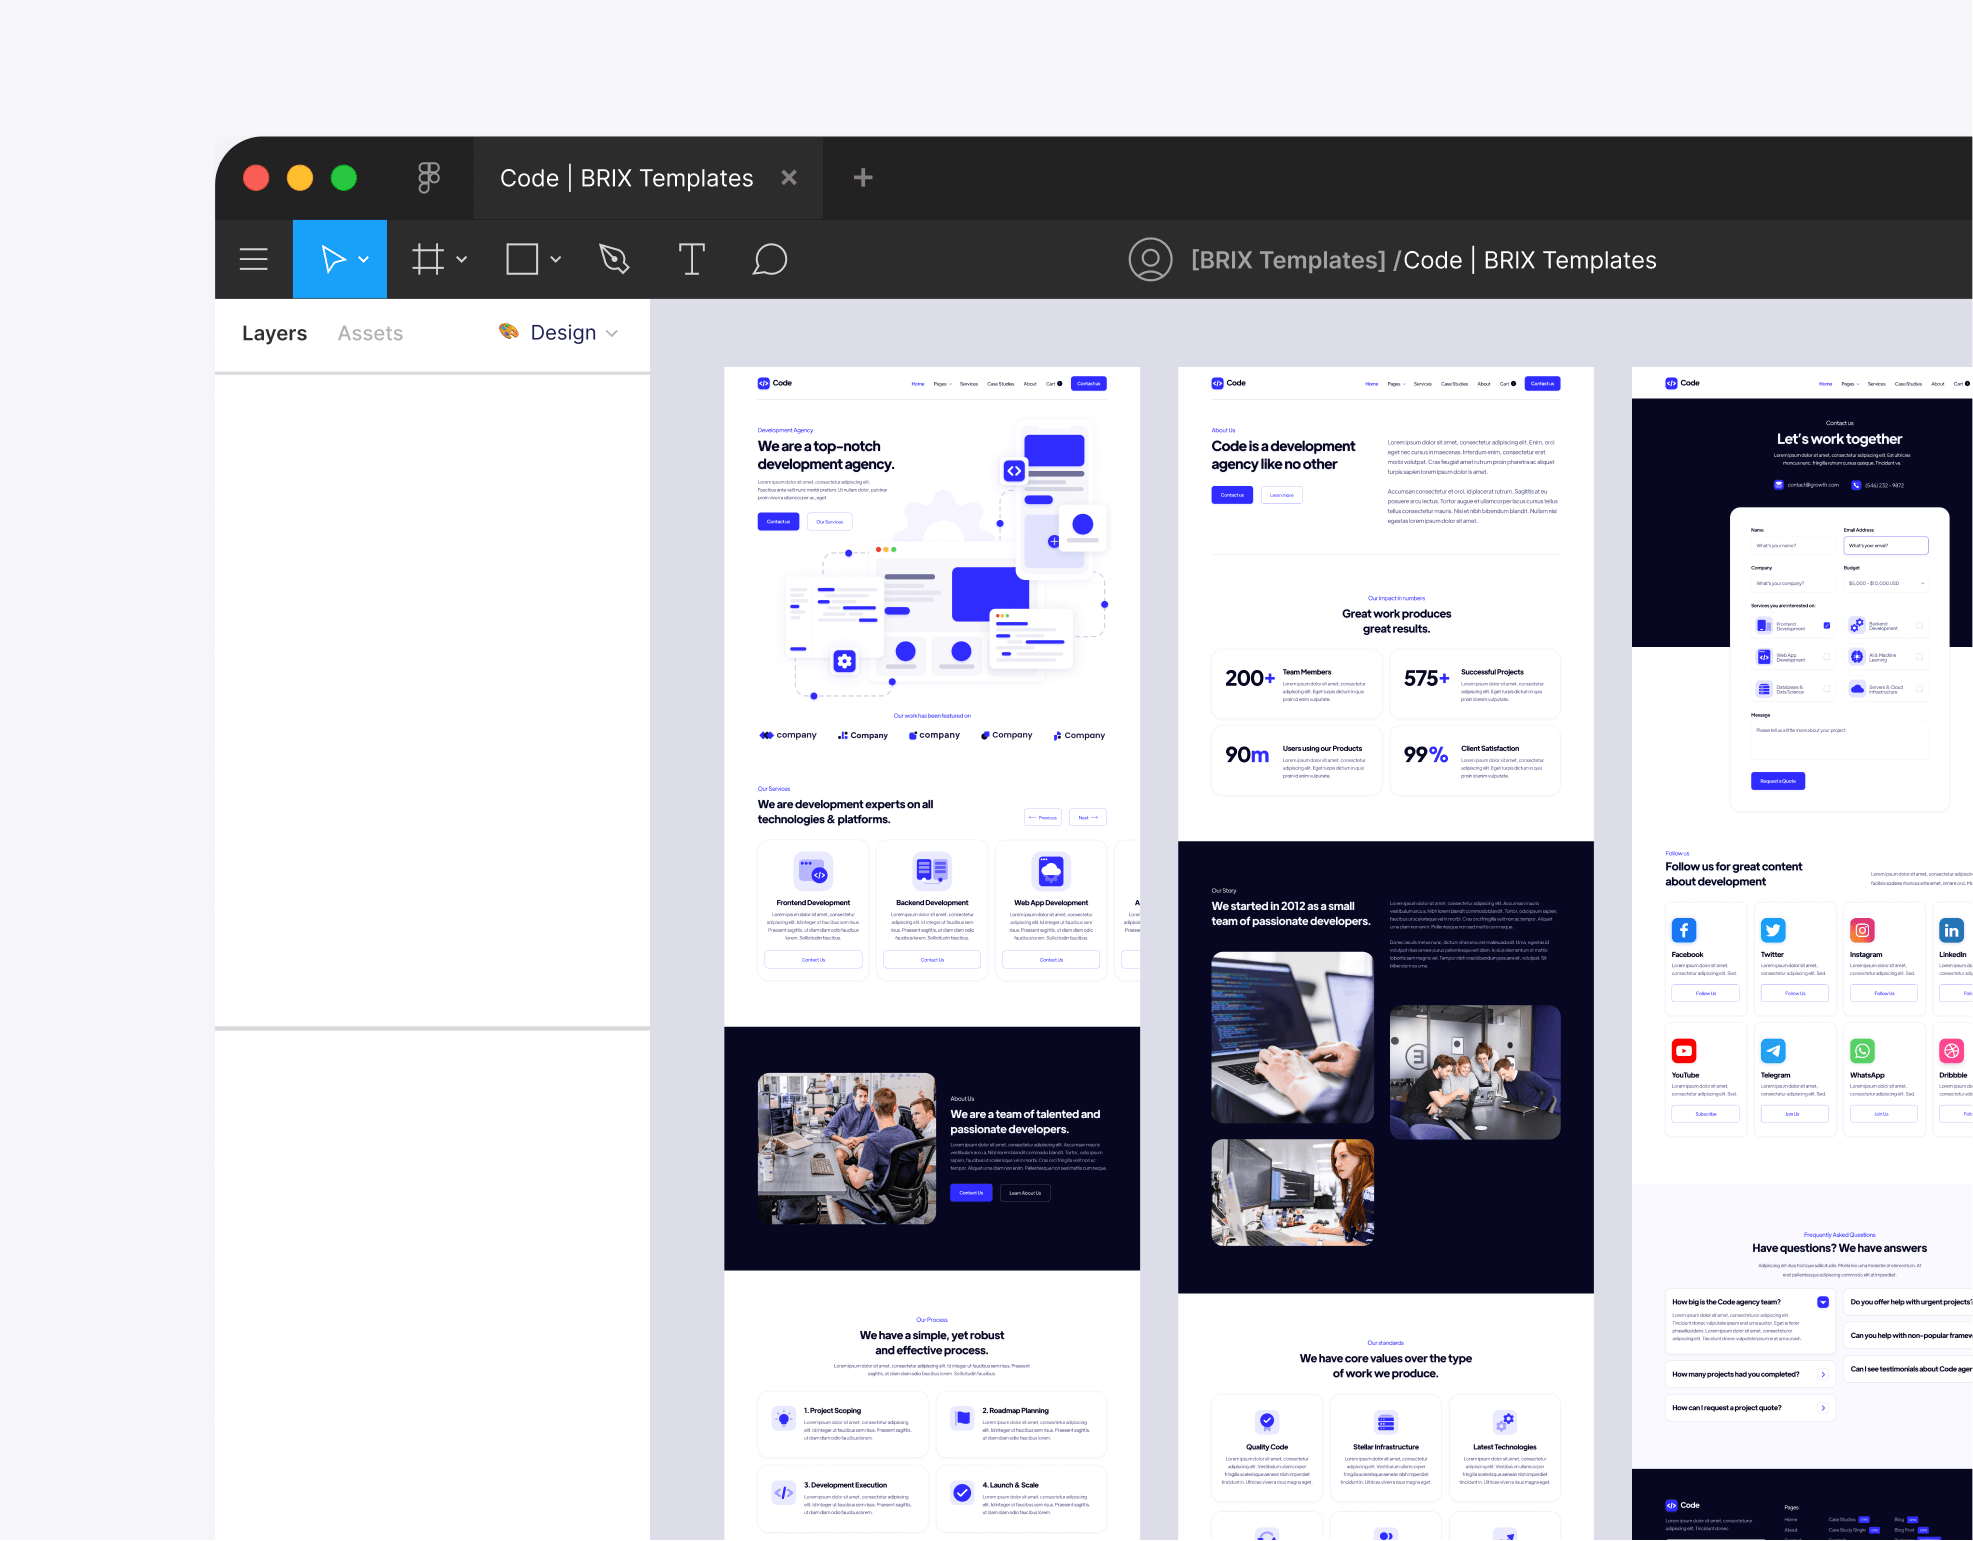
Task: Click the 'What's your email?' input field
Action: coord(1885,545)
